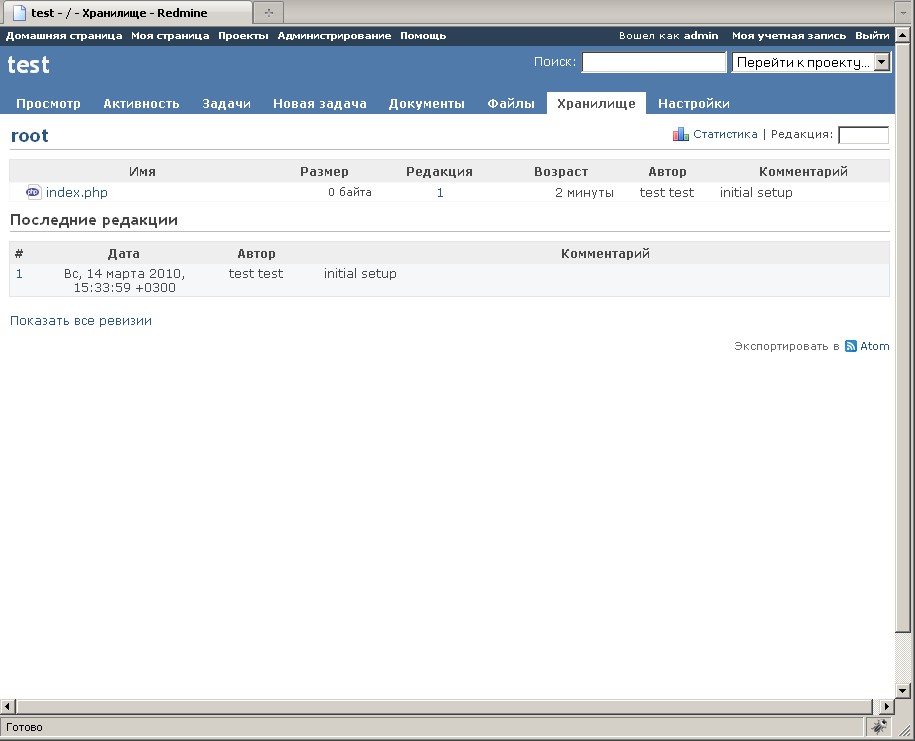Open Администрирование link

click(334, 36)
